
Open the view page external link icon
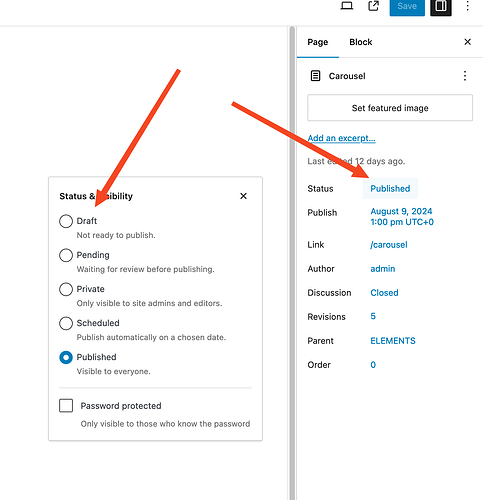click(373, 6)
